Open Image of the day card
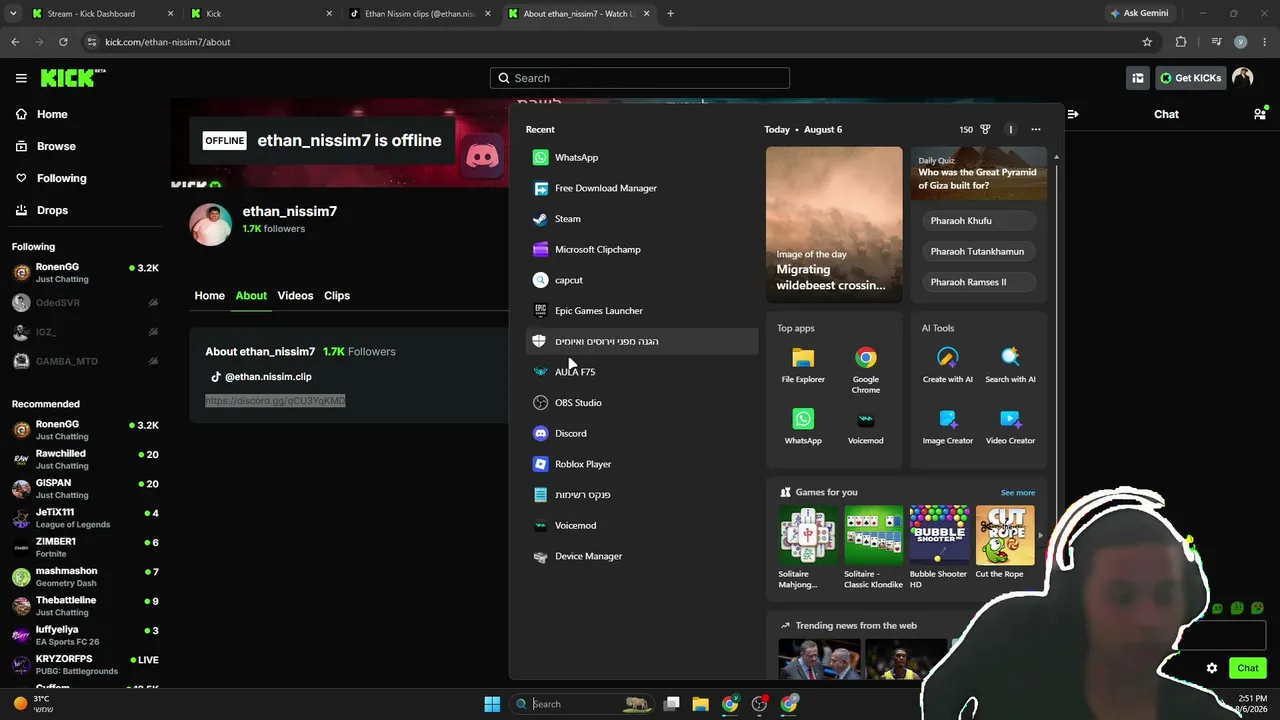 (834, 224)
